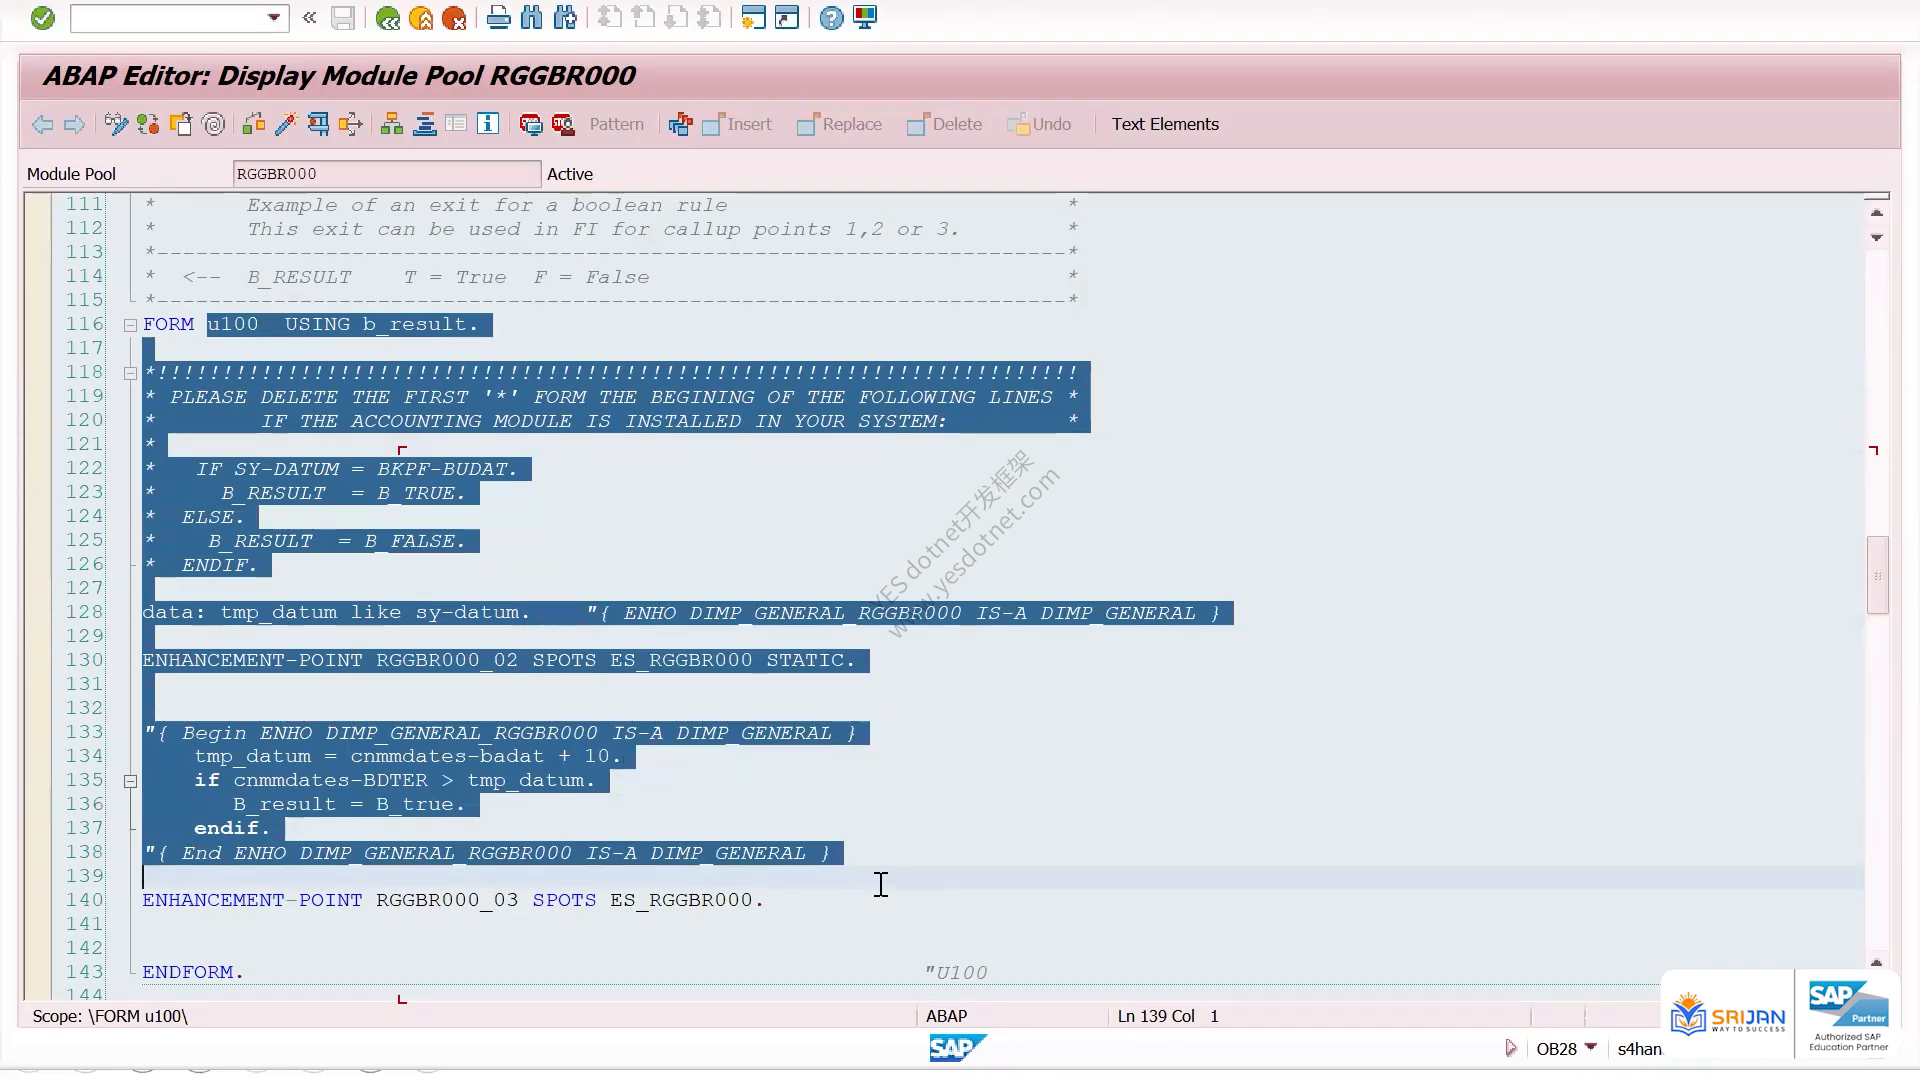Click the Customize Local Layout monitor icon

click(865, 18)
